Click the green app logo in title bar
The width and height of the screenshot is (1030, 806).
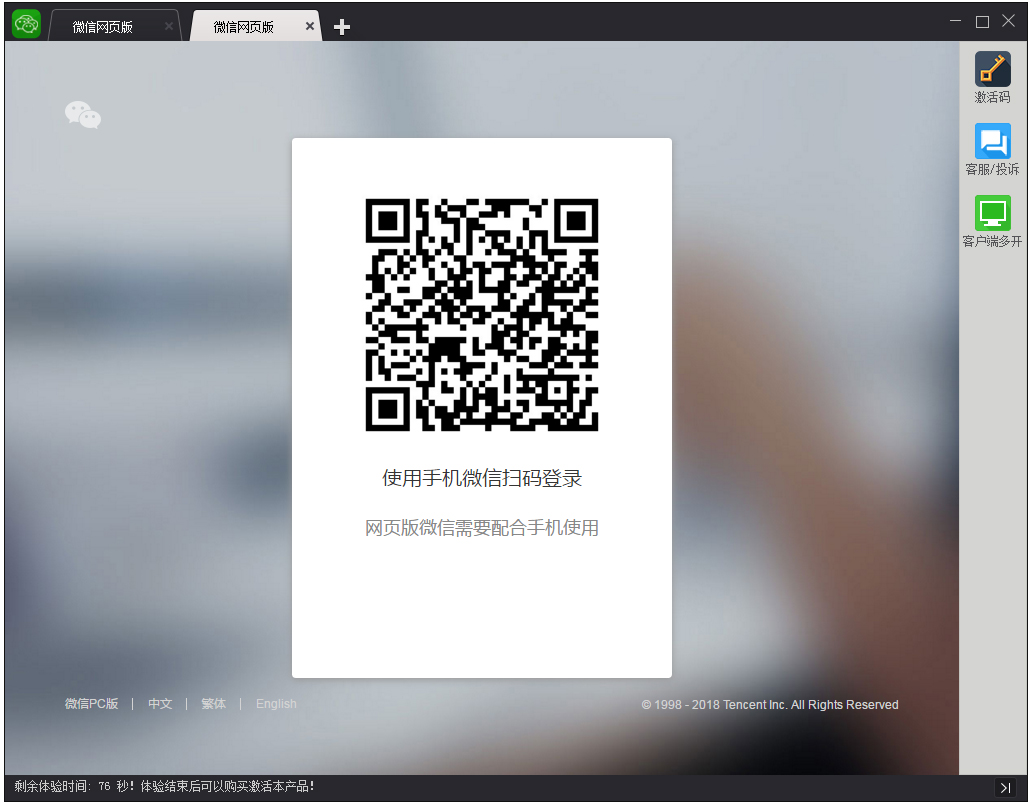pyautogui.click(x=26, y=23)
